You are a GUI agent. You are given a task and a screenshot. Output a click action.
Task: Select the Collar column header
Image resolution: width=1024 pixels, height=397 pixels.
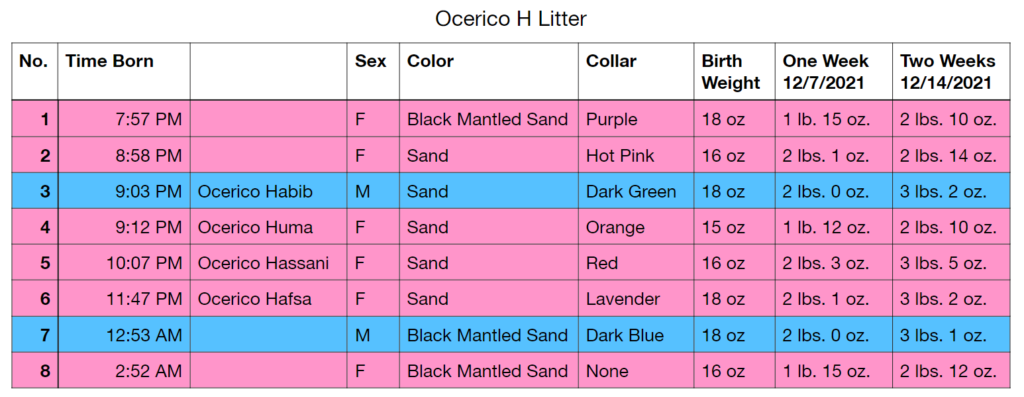click(x=636, y=72)
